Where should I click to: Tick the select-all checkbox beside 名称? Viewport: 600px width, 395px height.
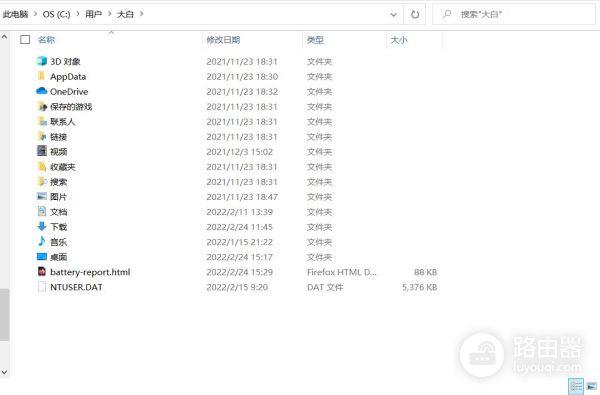[x=25, y=39]
